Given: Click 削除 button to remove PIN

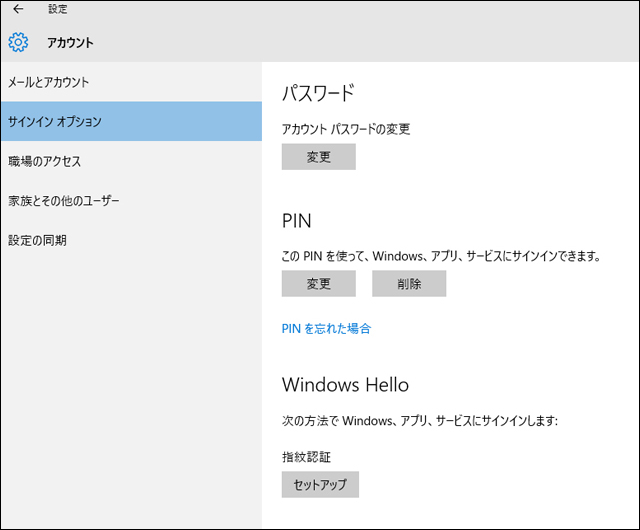Looking at the screenshot, I should click(408, 284).
